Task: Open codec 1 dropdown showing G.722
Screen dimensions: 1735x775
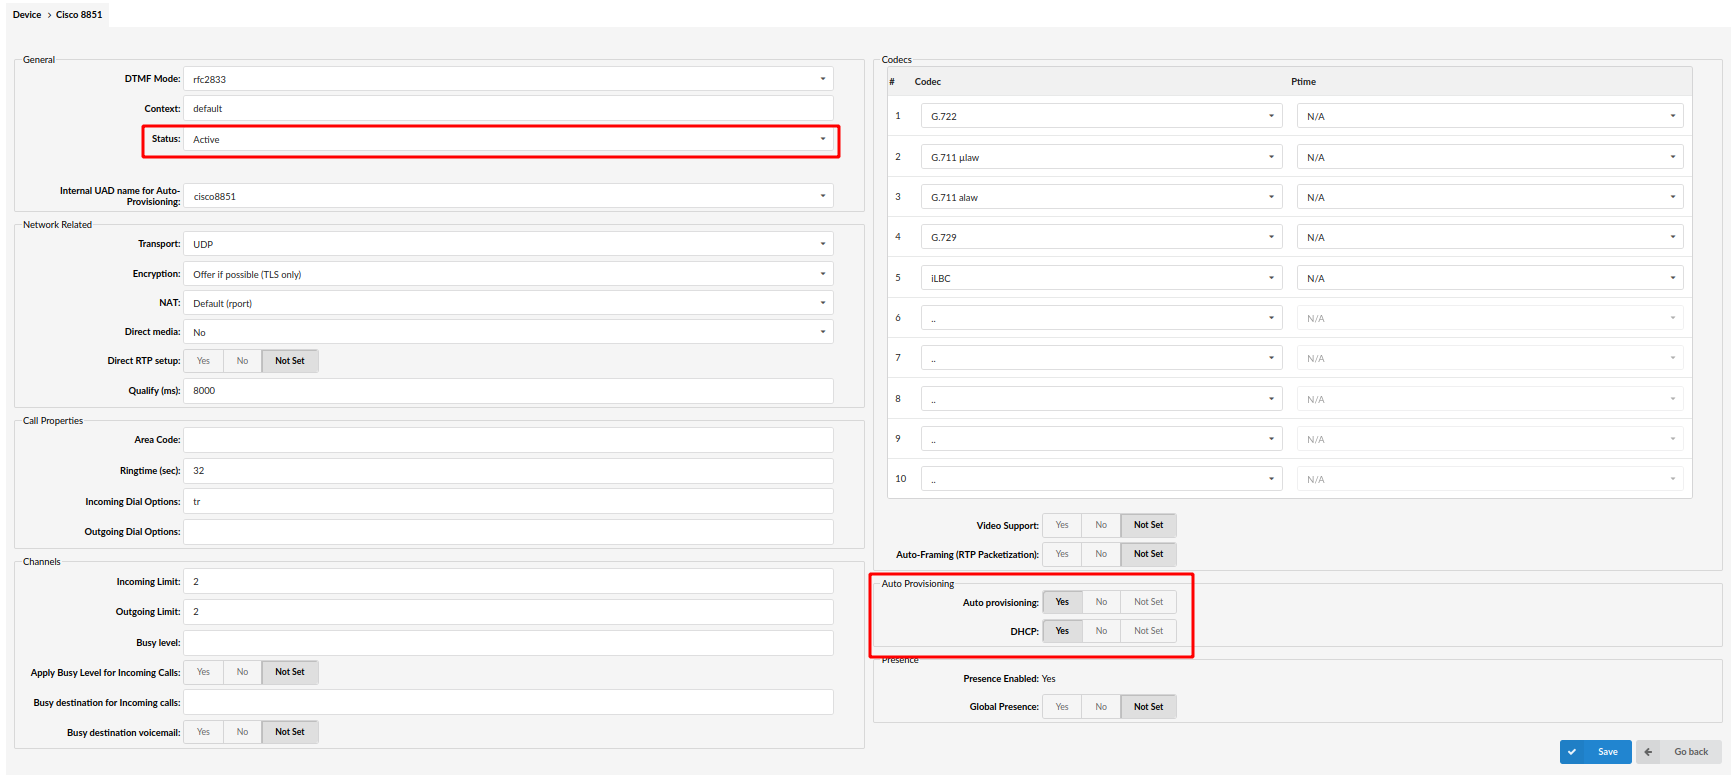Action: (1101, 116)
